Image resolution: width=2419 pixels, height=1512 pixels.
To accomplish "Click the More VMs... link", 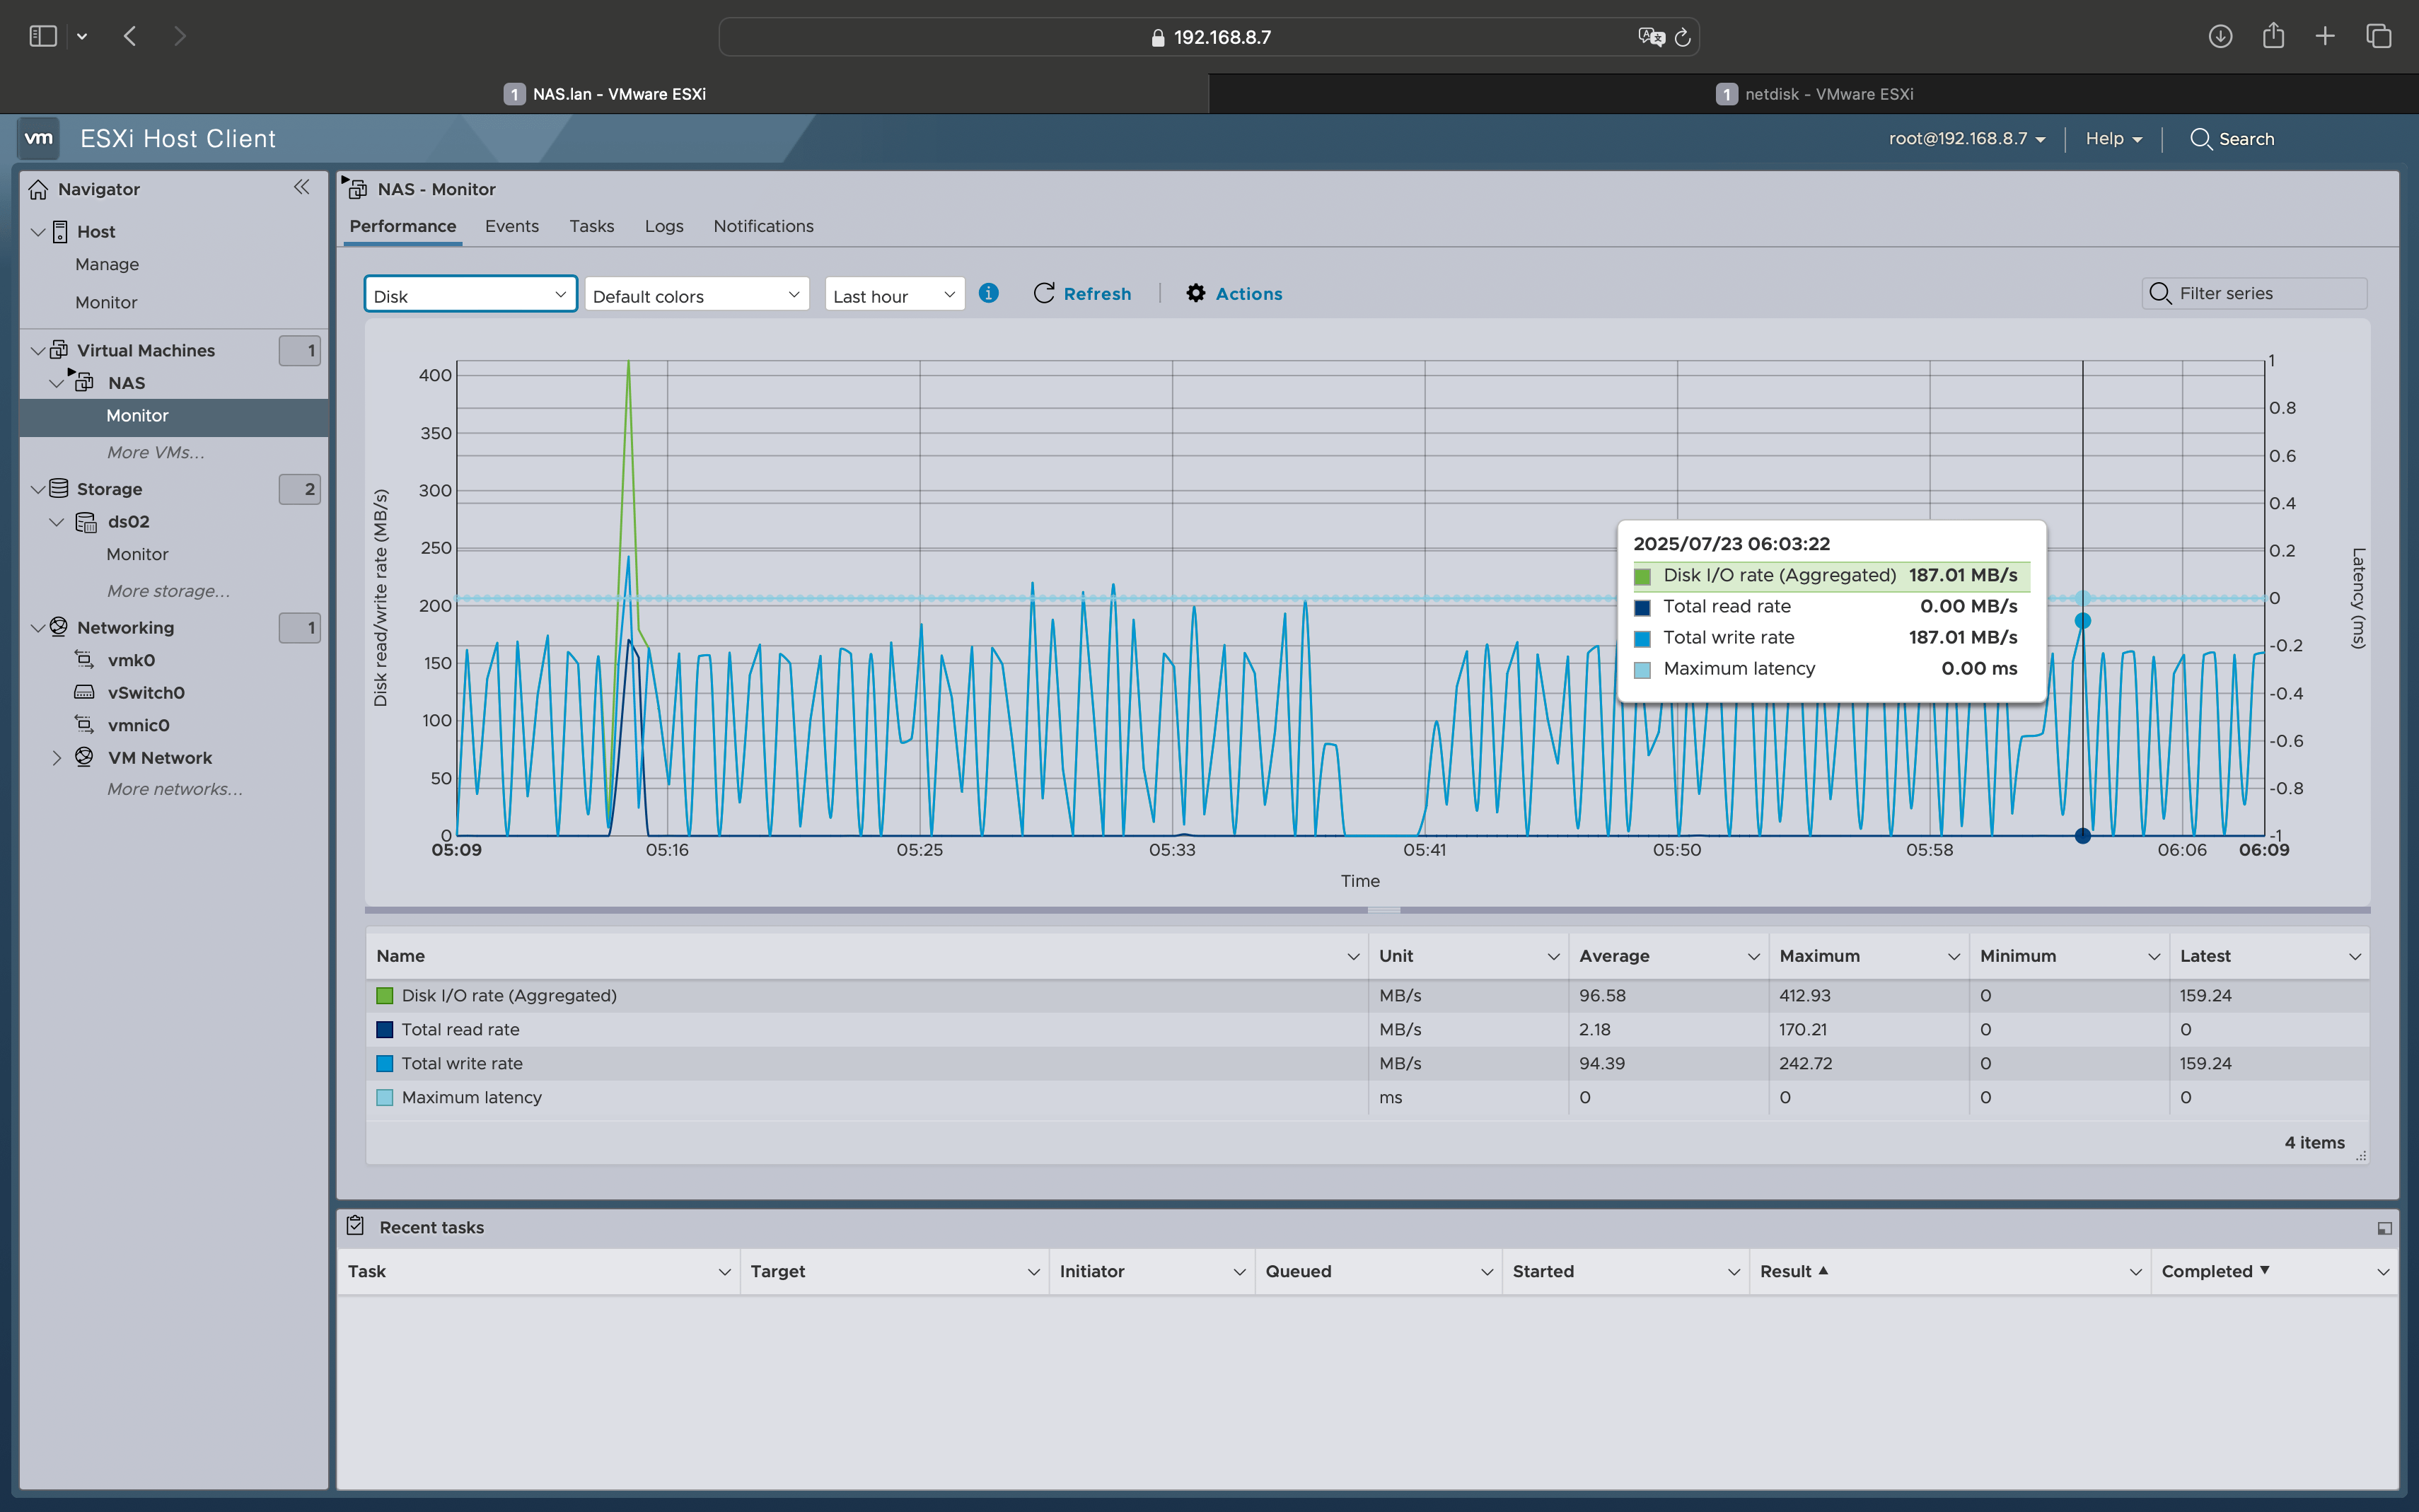I will click(x=155, y=452).
